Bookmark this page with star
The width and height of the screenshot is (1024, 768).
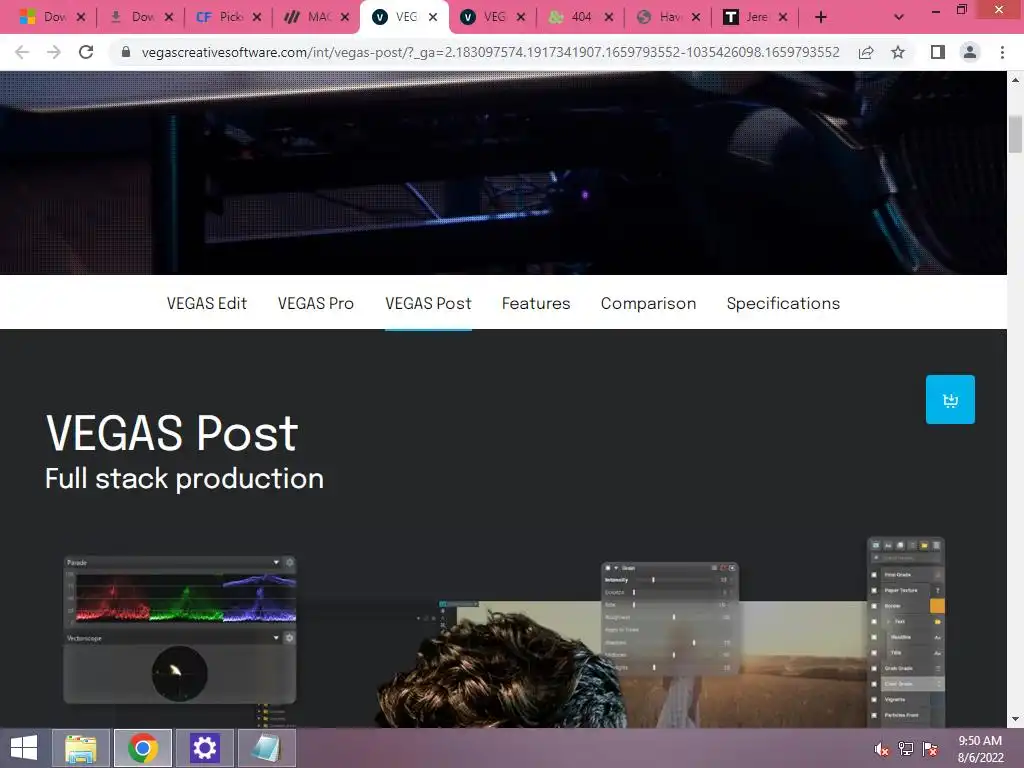pyautogui.click(x=898, y=52)
